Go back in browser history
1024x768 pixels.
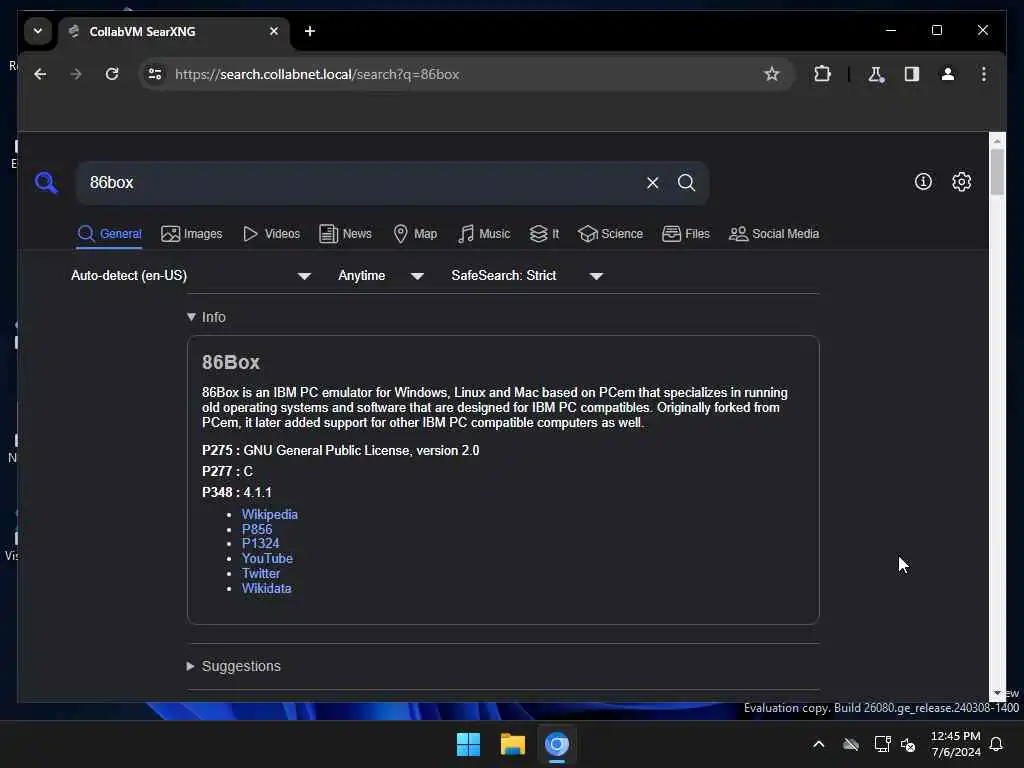(40, 74)
